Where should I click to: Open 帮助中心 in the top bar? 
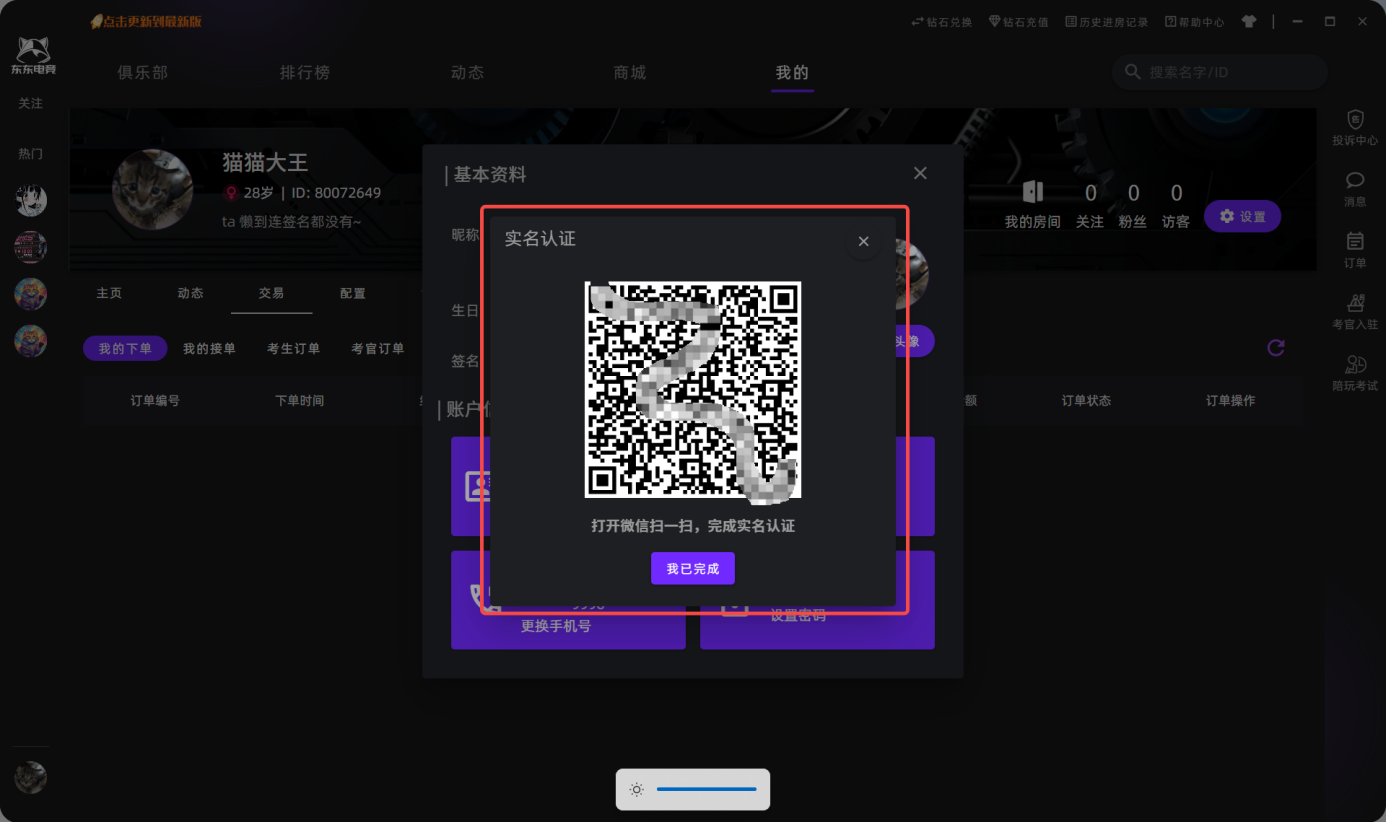[x=1194, y=22]
